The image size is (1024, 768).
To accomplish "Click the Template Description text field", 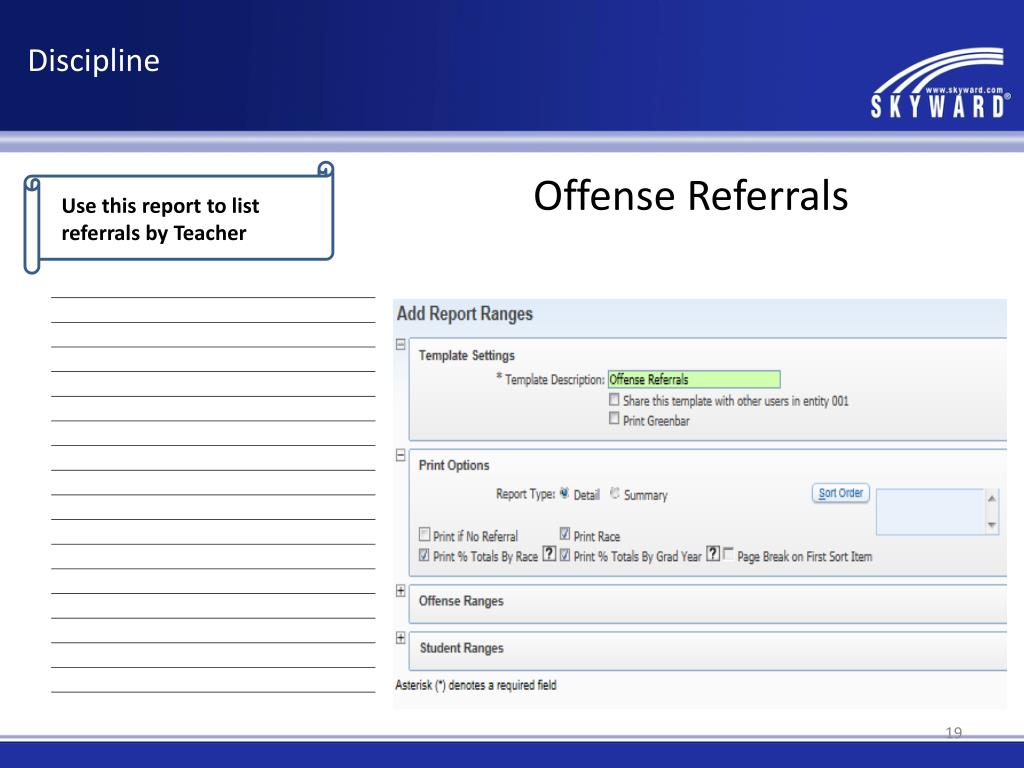I will (694, 380).
